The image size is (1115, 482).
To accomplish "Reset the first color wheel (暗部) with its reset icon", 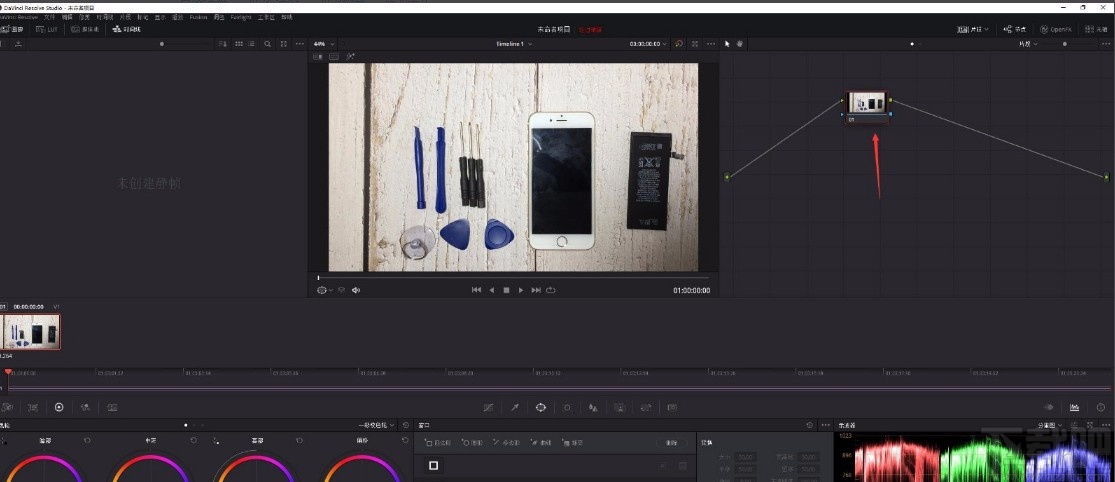I will click(87, 441).
